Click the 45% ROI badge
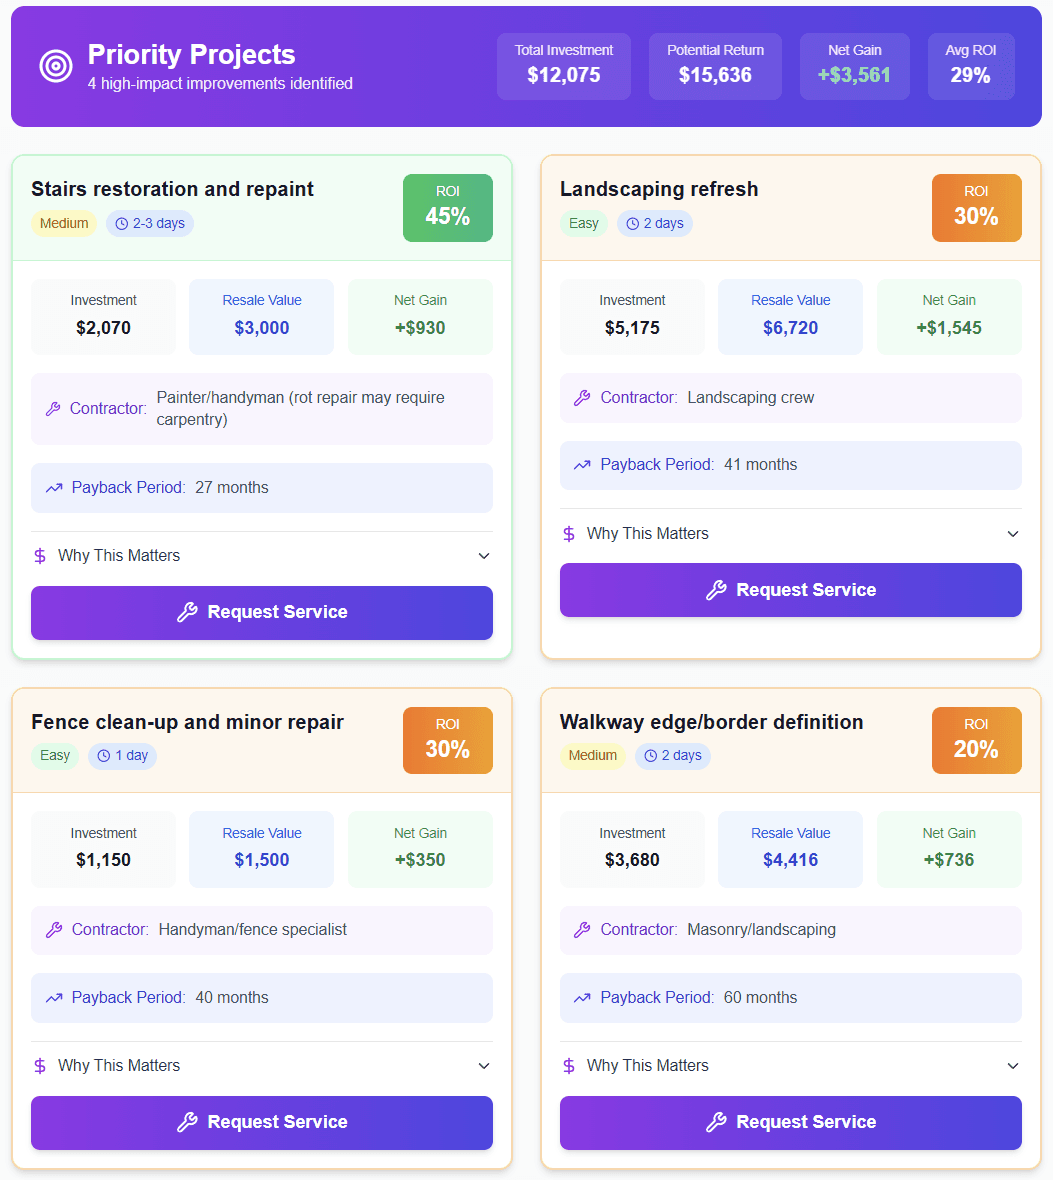Screen dimensions: 1053x1180 coord(448,208)
